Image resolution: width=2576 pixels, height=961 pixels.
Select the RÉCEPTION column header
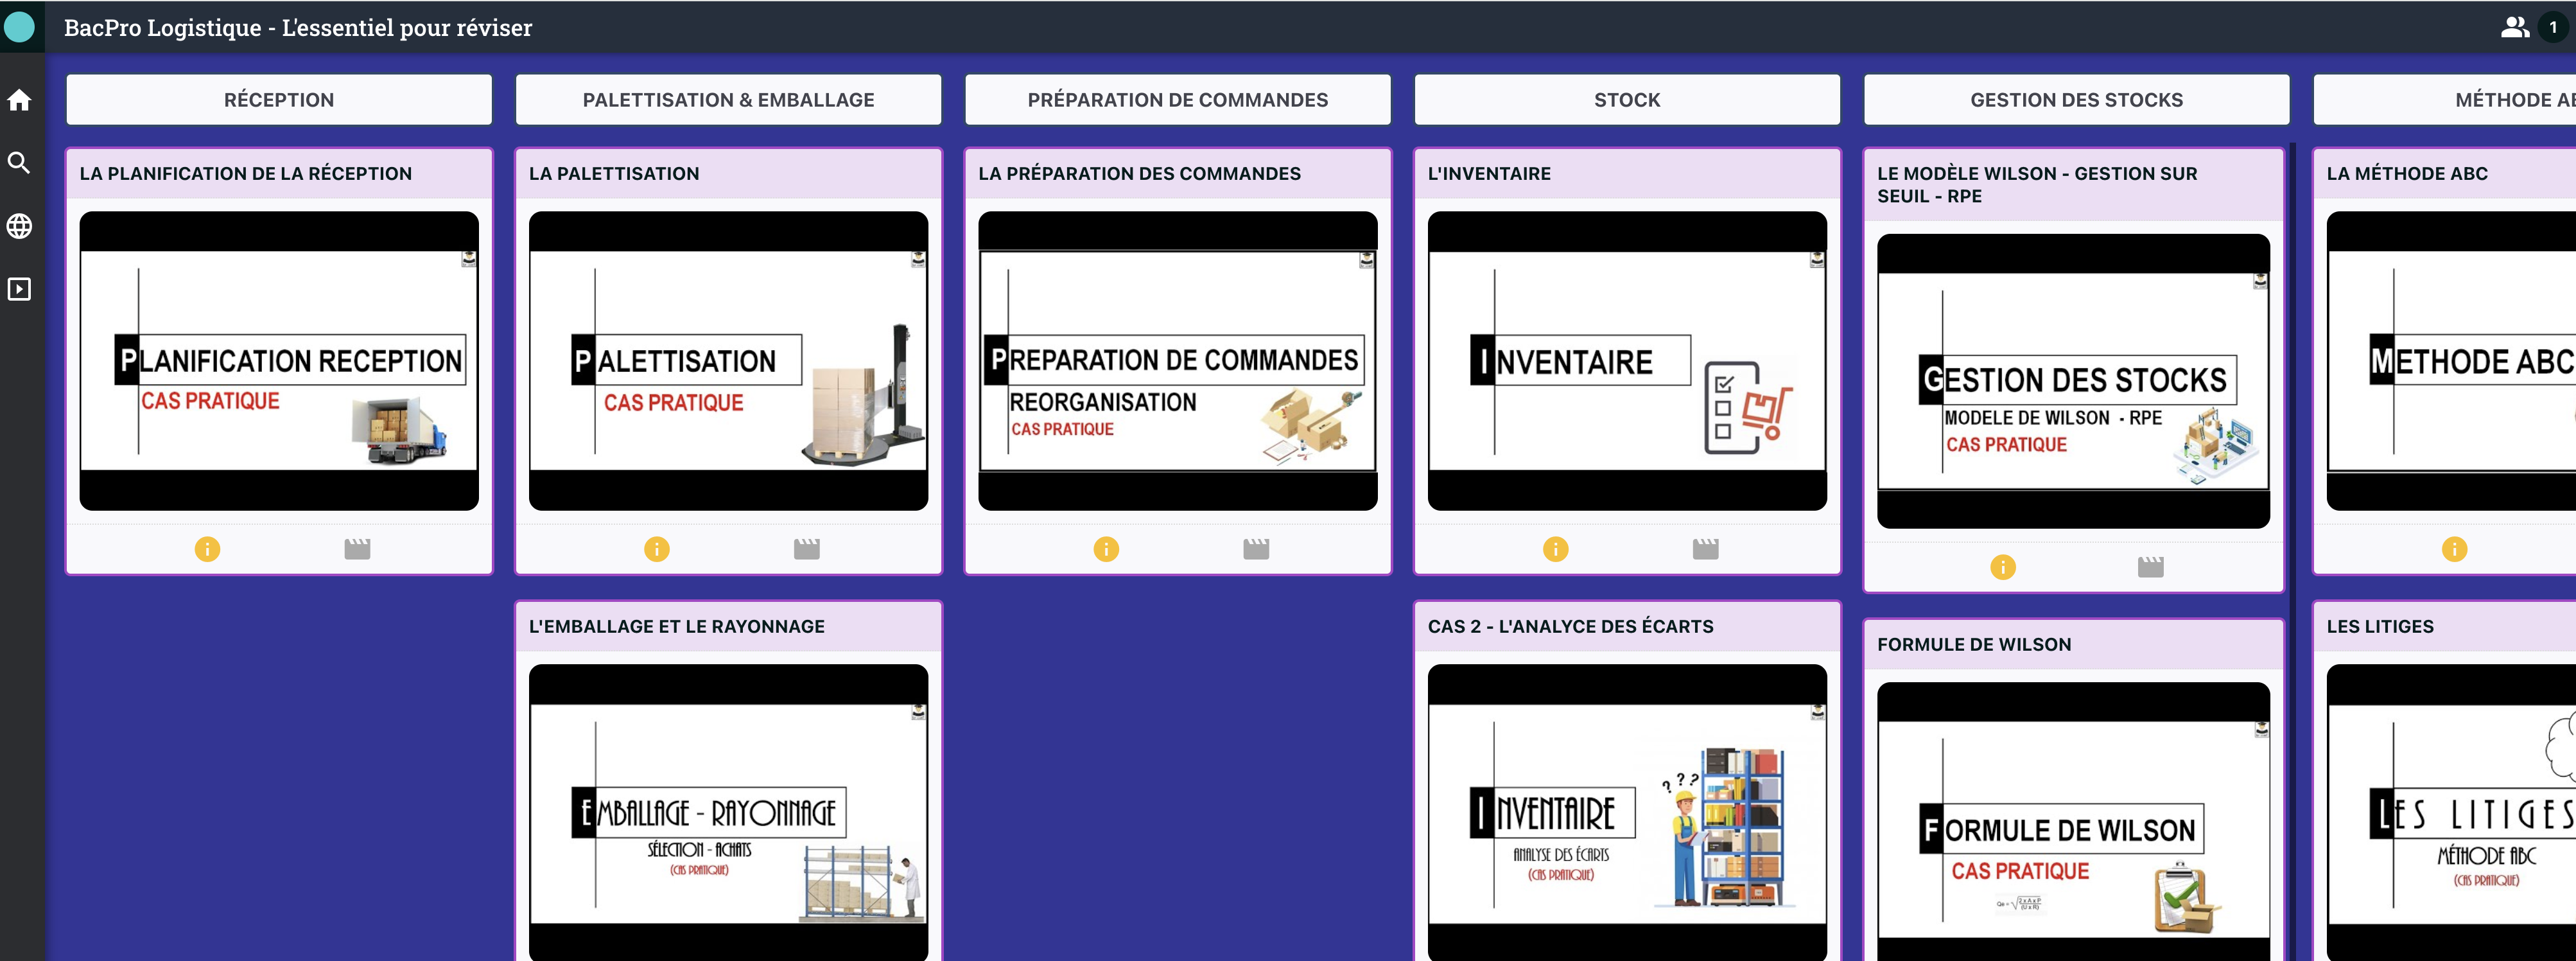pos(279,100)
